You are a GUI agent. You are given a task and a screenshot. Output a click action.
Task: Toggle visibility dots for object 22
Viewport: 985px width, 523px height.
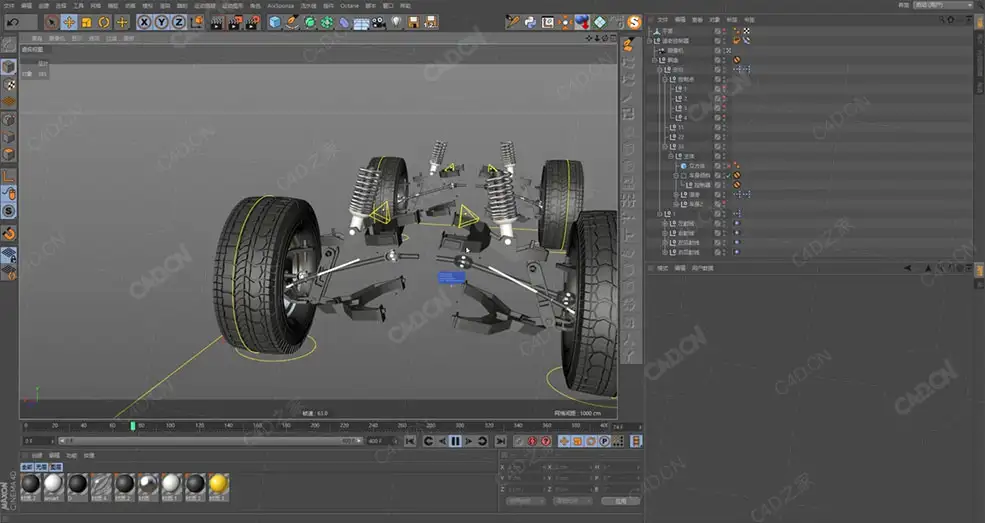[724, 137]
